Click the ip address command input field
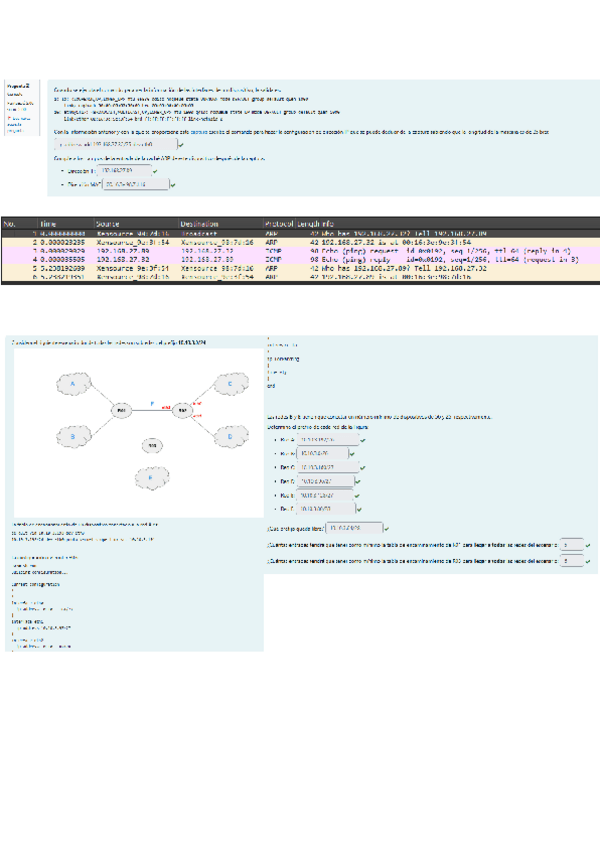 point(116,144)
